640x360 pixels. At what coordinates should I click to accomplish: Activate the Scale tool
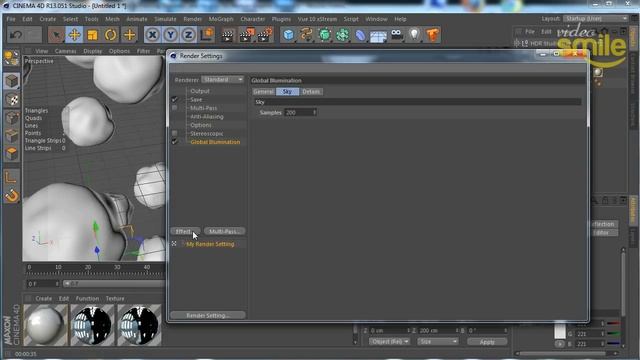[92, 35]
